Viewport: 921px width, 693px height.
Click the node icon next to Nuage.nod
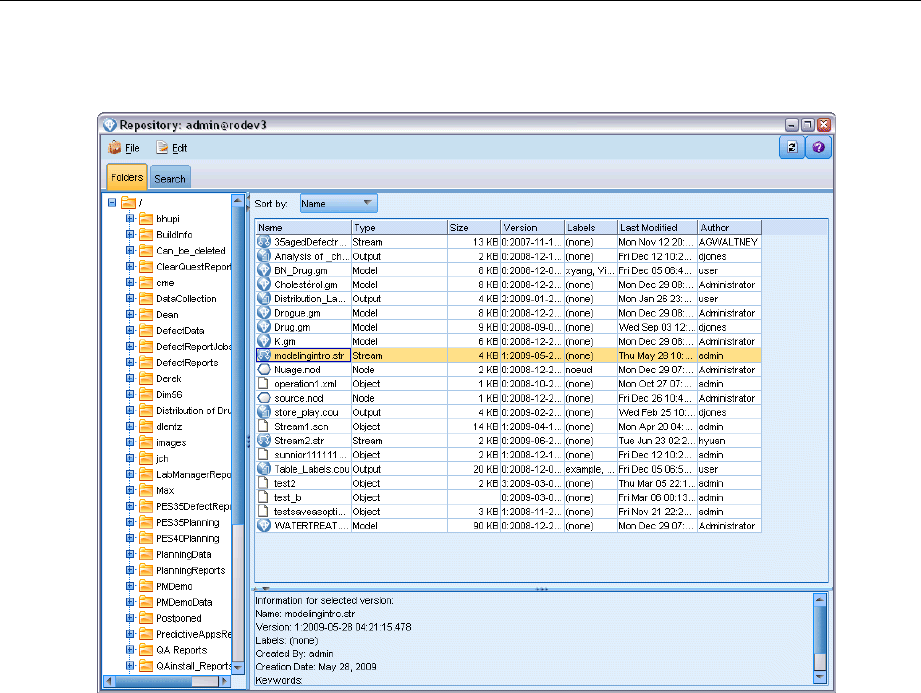pos(265,369)
